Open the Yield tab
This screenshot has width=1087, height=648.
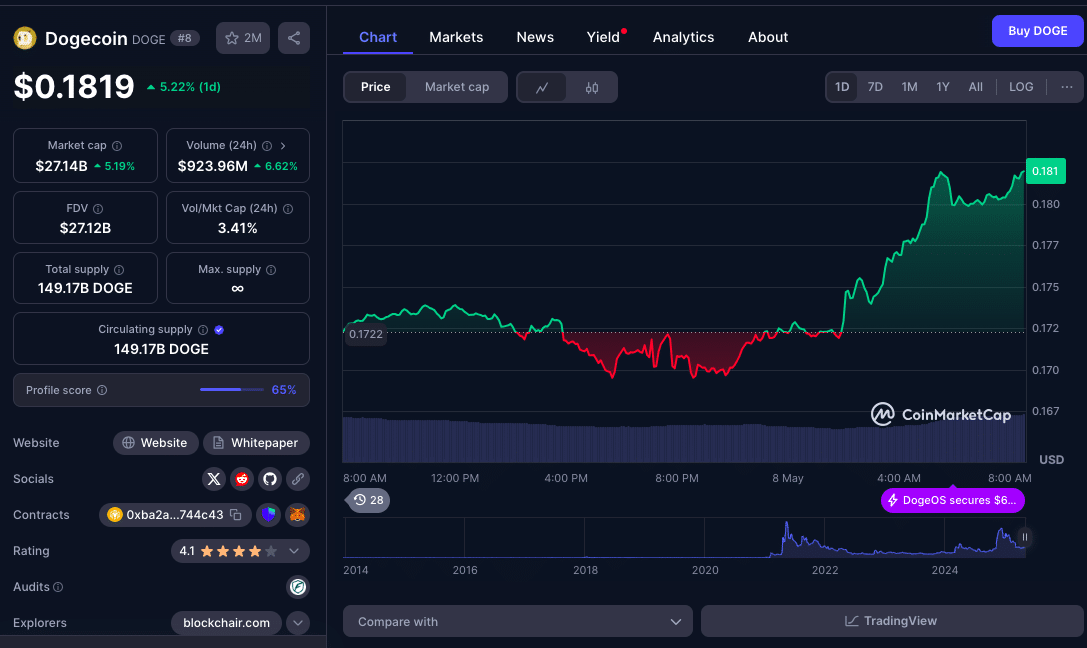[604, 37]
